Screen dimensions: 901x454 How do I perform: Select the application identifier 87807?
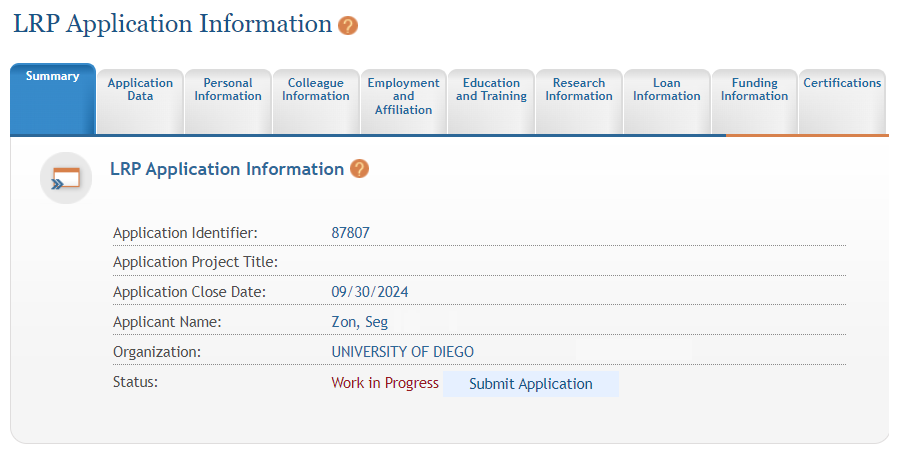pos(351,233)
